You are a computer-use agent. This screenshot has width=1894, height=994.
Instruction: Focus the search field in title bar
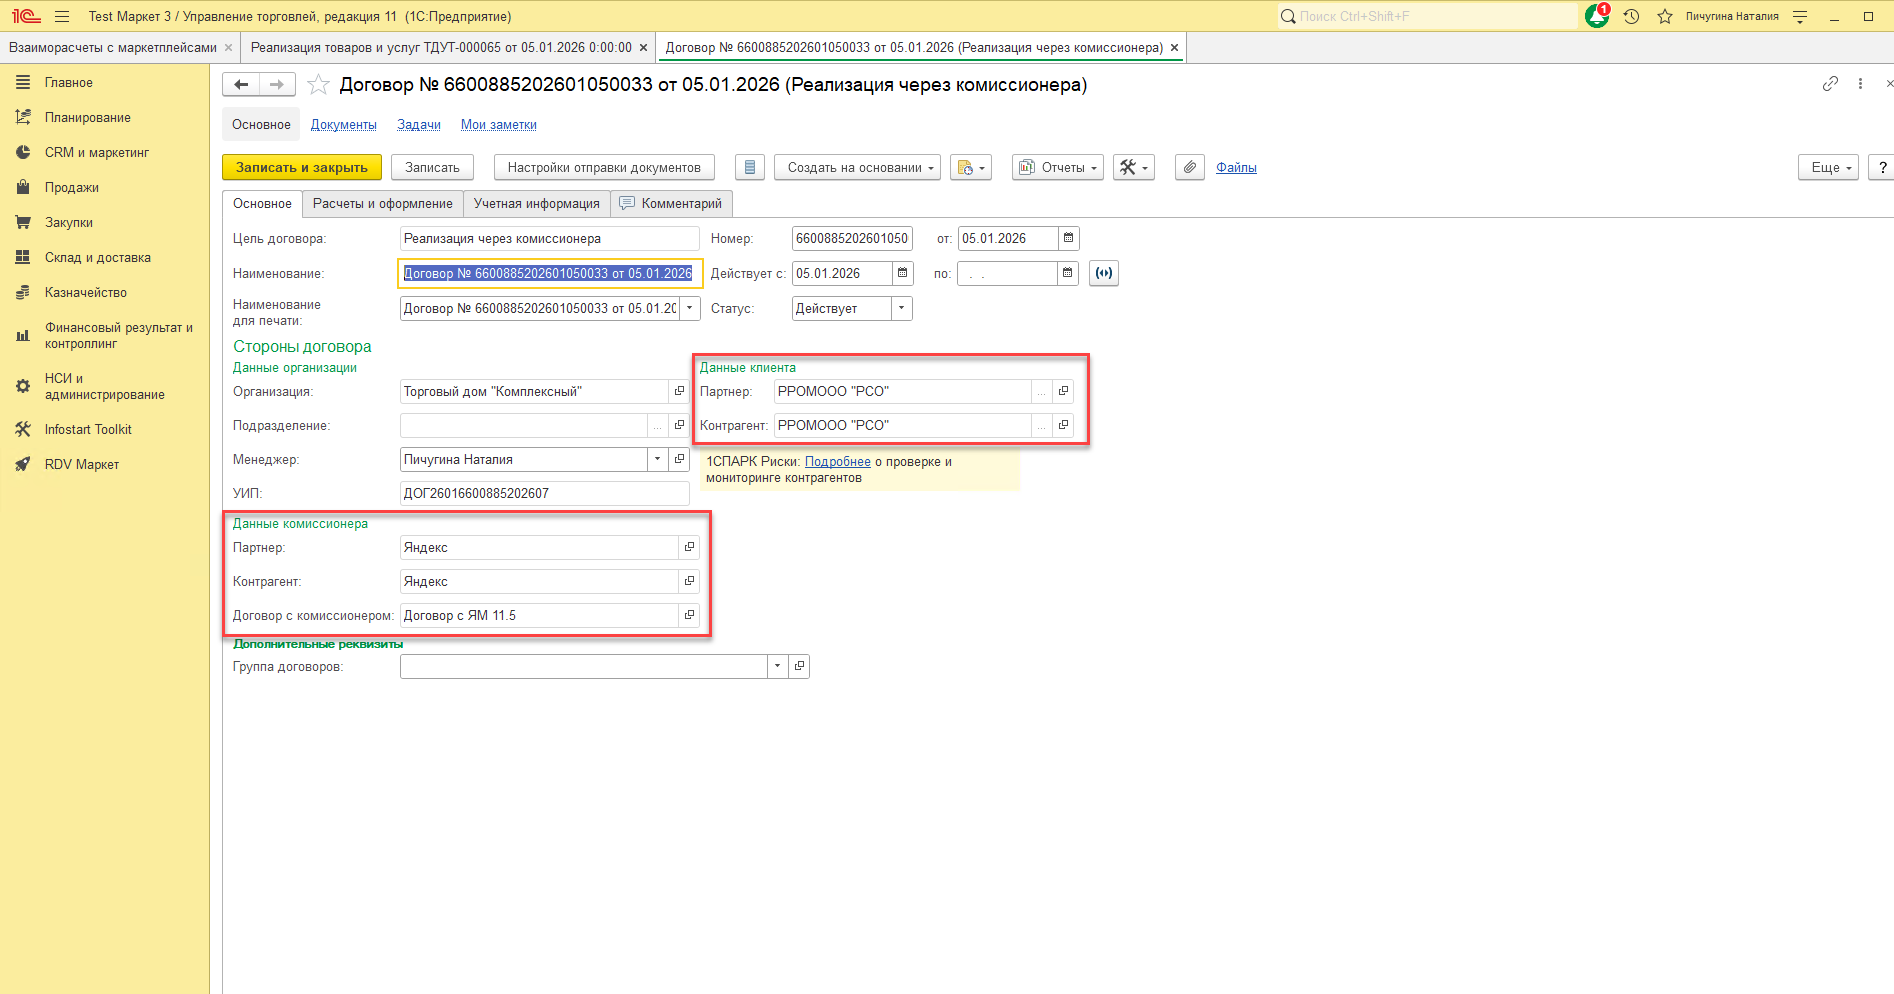pyautogui.click(x=1427, y=16)
